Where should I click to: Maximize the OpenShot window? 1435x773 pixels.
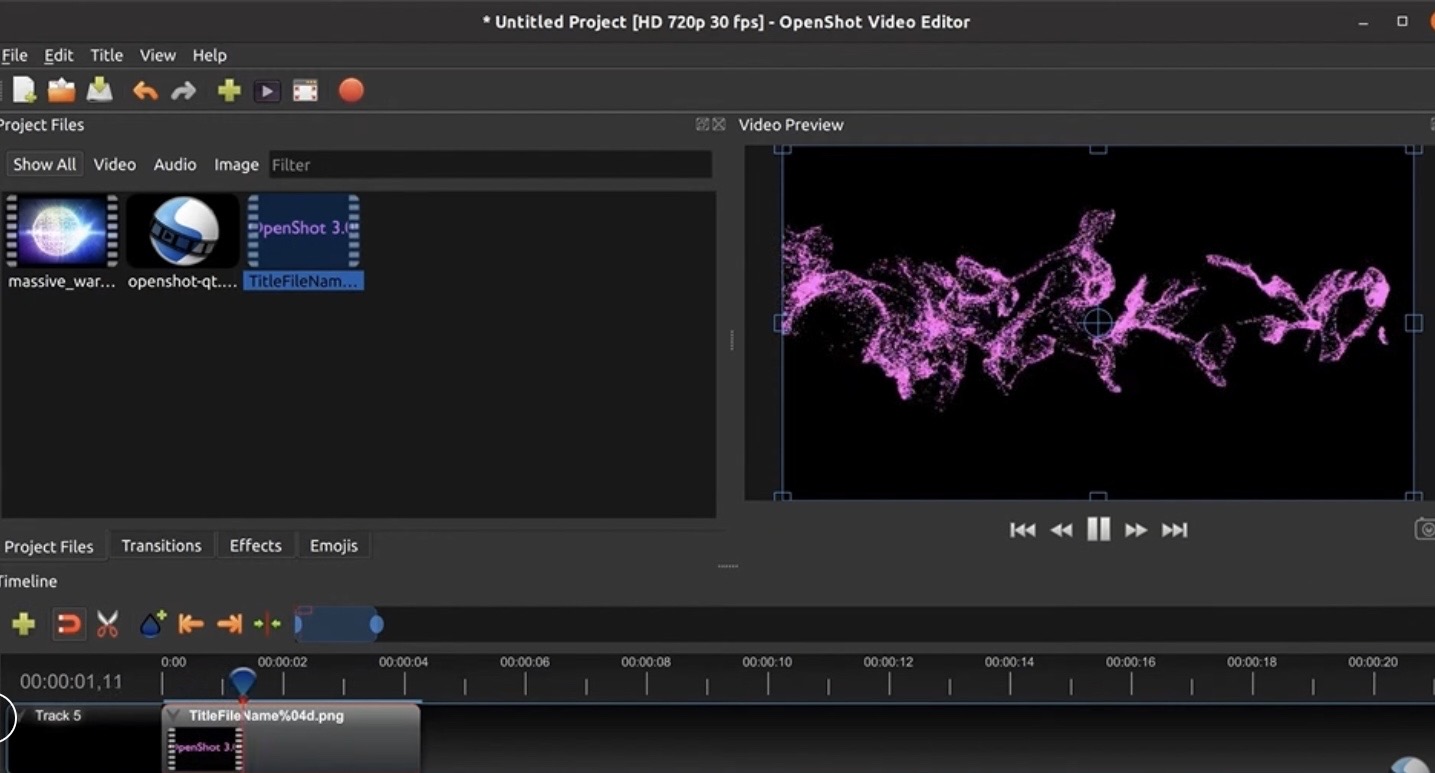[x=1402, y=21]
